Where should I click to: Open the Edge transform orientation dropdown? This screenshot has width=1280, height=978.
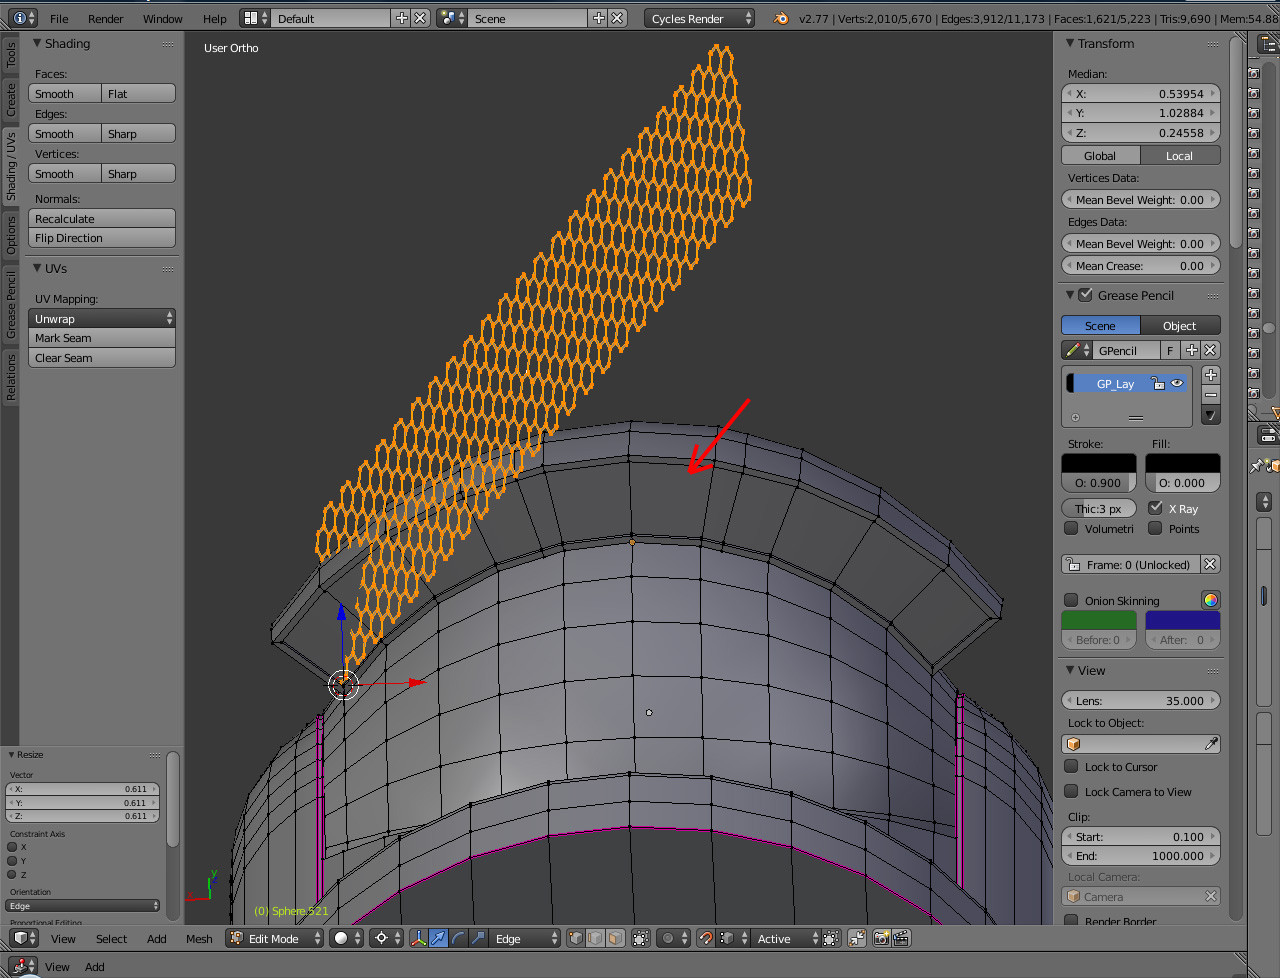[526, 938]
